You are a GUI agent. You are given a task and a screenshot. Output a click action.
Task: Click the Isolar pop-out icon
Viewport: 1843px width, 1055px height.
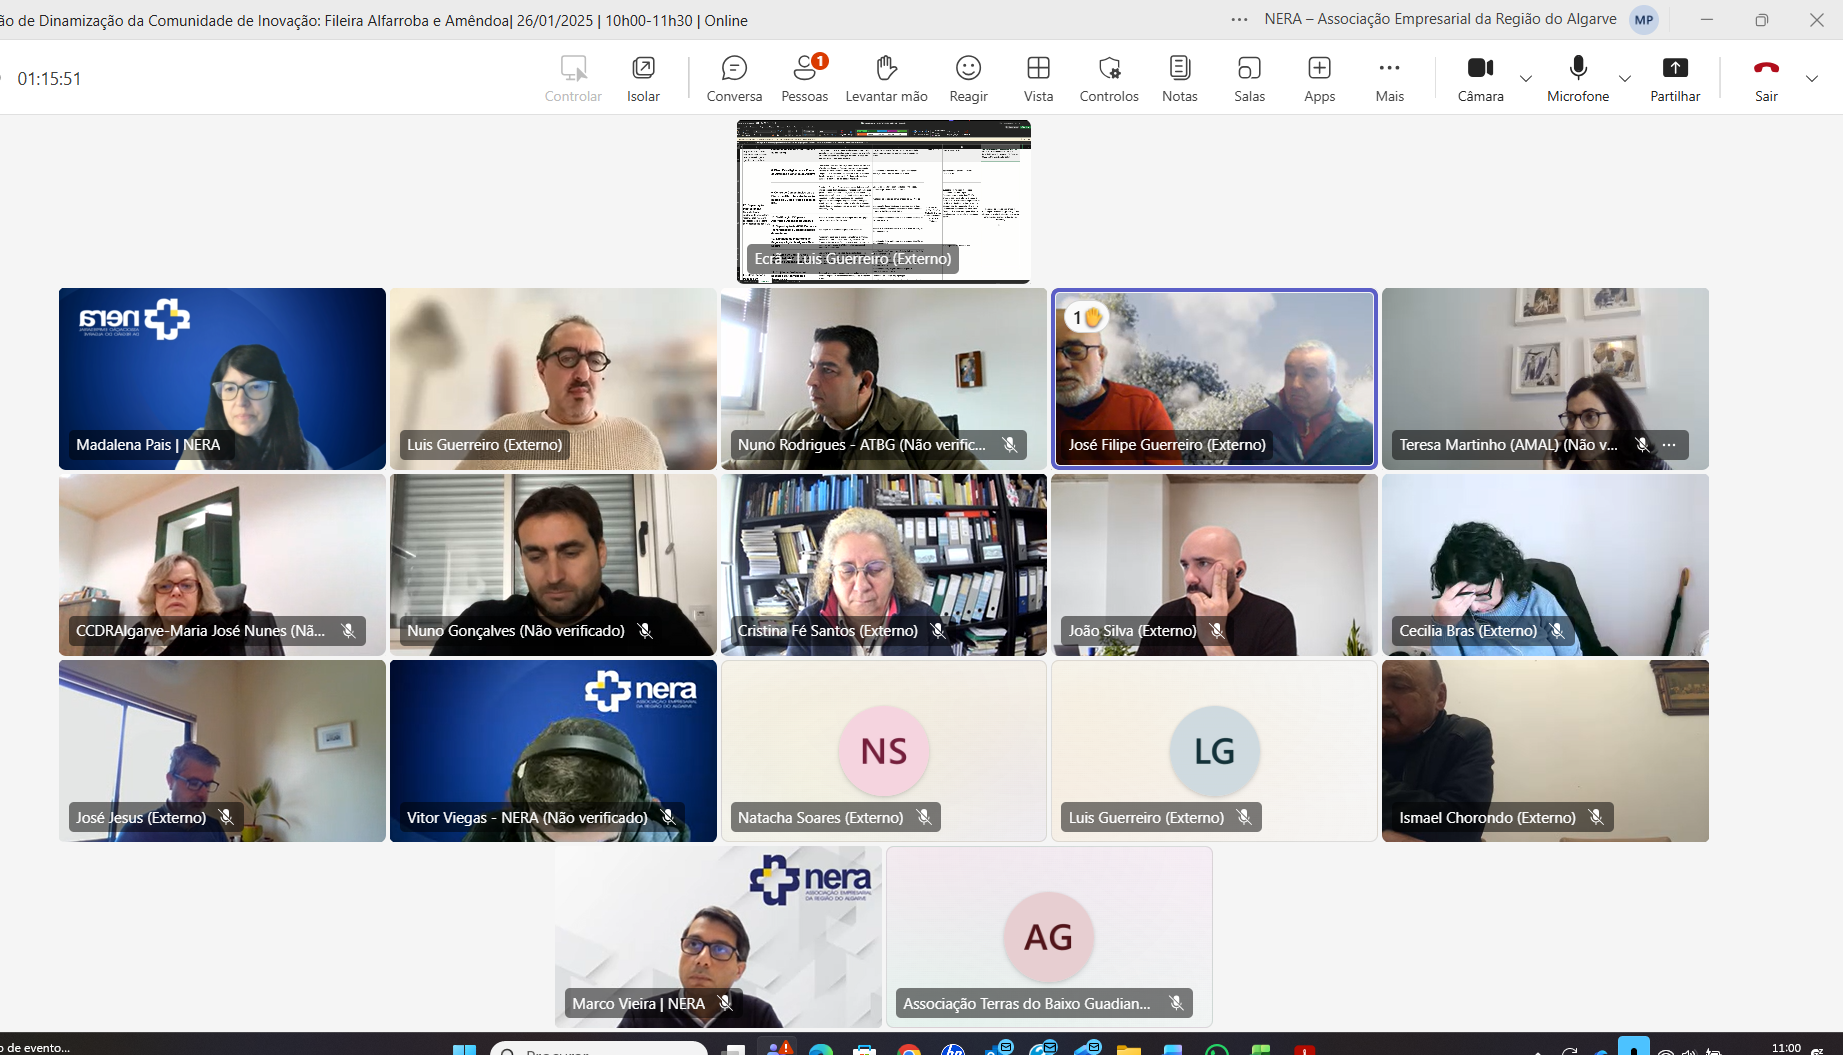click(643, 78)
